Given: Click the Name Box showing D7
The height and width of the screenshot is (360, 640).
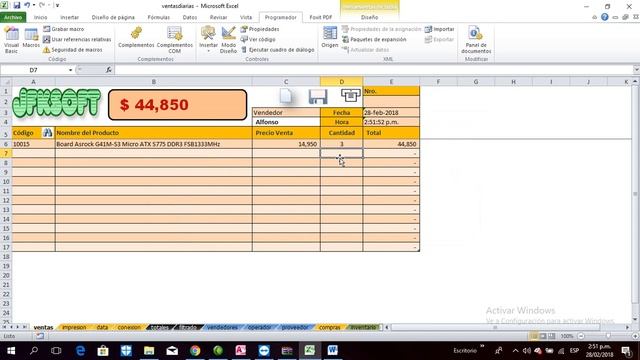Looking at the screenshot, I should pos(33,70).
